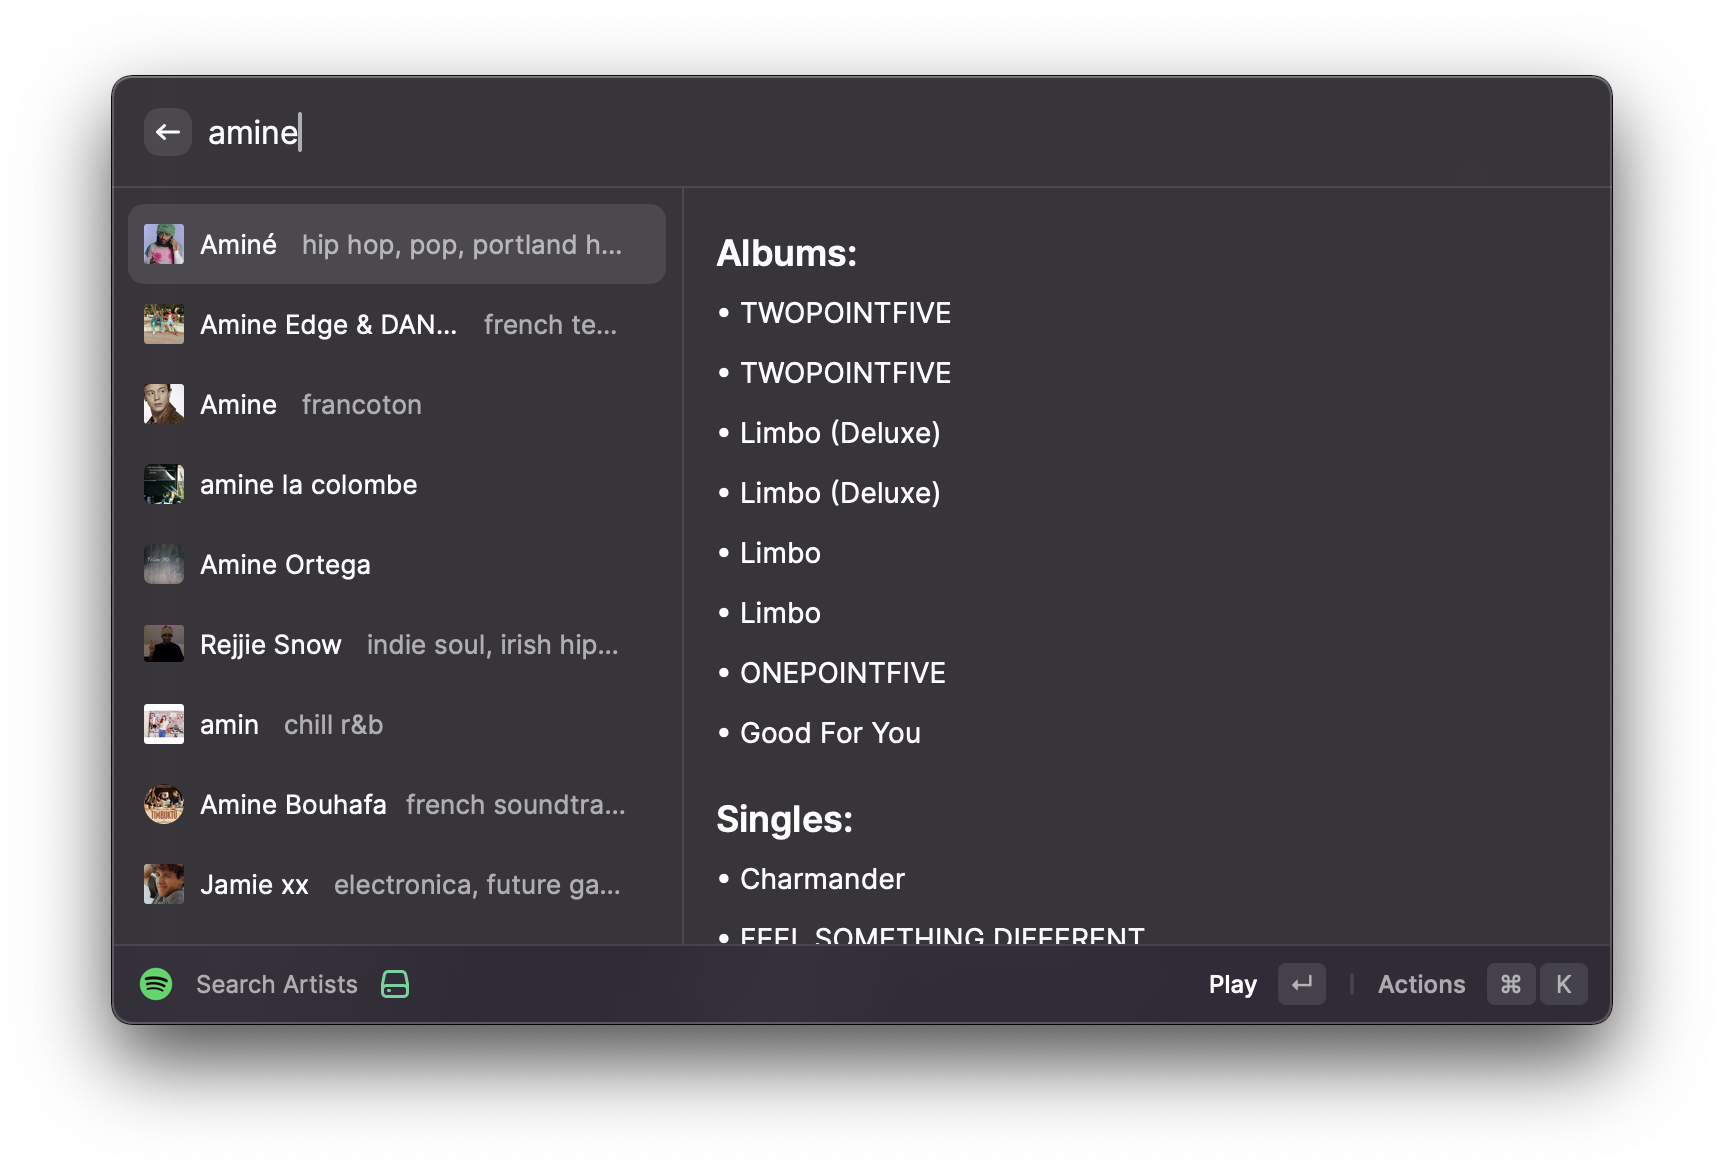This screenshot has height=1172, width=1724.
Task: Choose amine la colombe from results
Action: (397, 484)
